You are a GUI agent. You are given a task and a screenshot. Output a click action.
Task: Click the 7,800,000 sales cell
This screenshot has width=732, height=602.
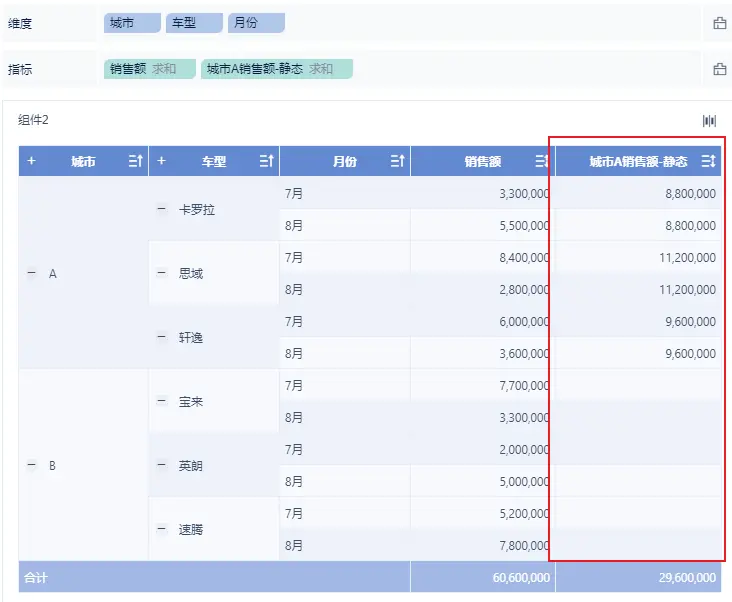coord(483,545)
